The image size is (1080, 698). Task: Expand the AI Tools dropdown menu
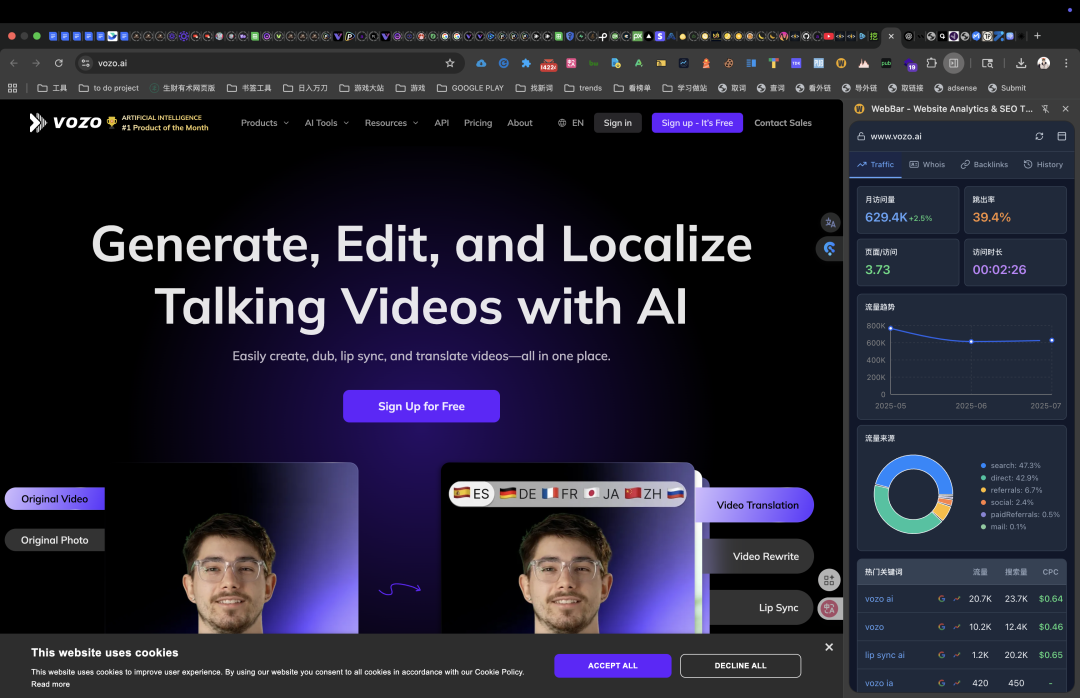[326, 123]
